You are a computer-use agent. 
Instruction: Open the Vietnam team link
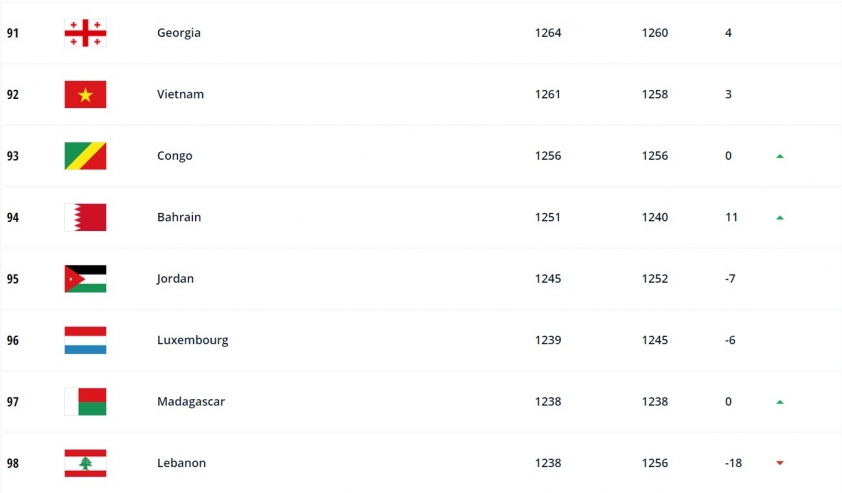coord(180,94)
